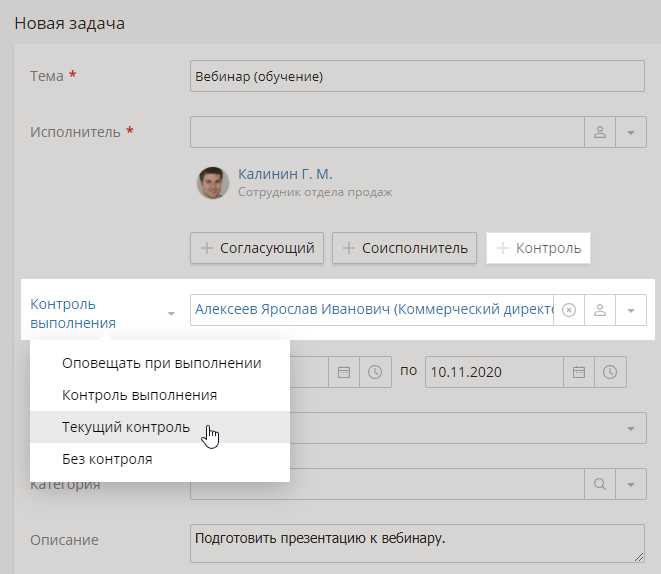Open the start time clock picker
Viewport: 661px width, 574px height.
(x=374, y=372)
